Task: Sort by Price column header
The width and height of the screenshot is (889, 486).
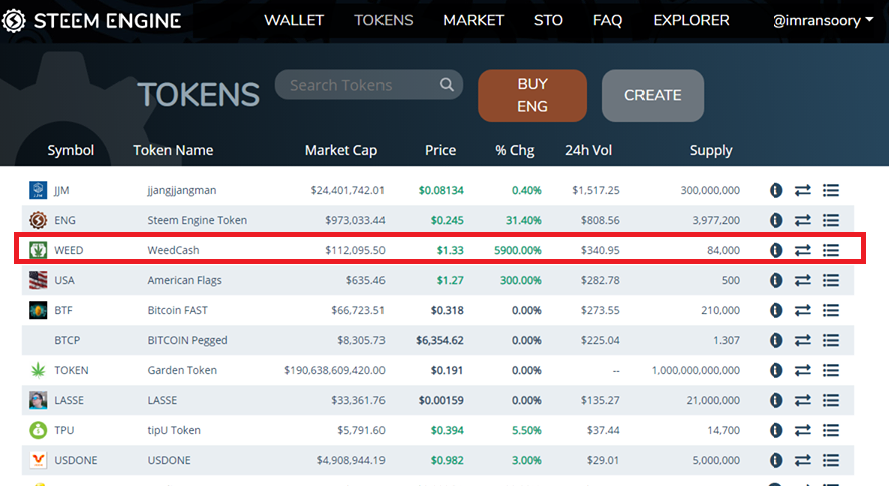Action: pyautogui.click(x=441, y=150)
